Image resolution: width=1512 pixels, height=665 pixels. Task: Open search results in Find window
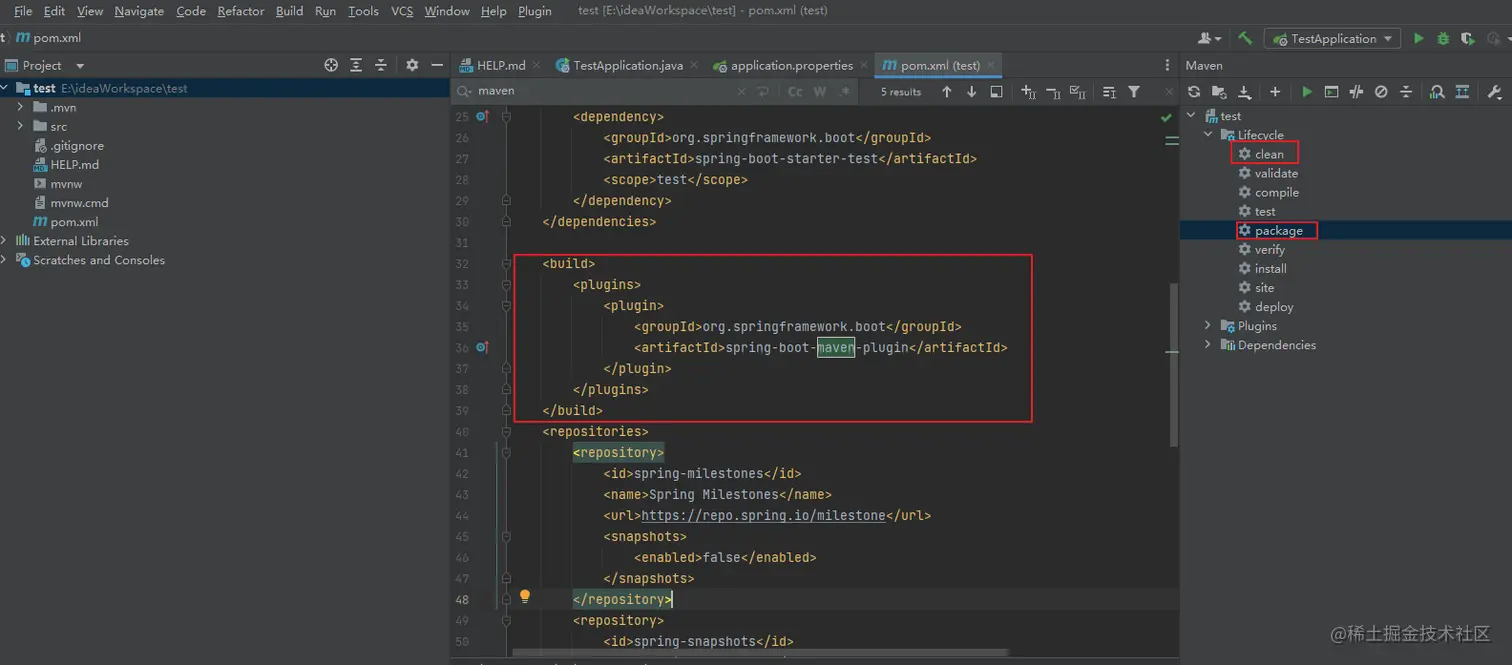996,91
